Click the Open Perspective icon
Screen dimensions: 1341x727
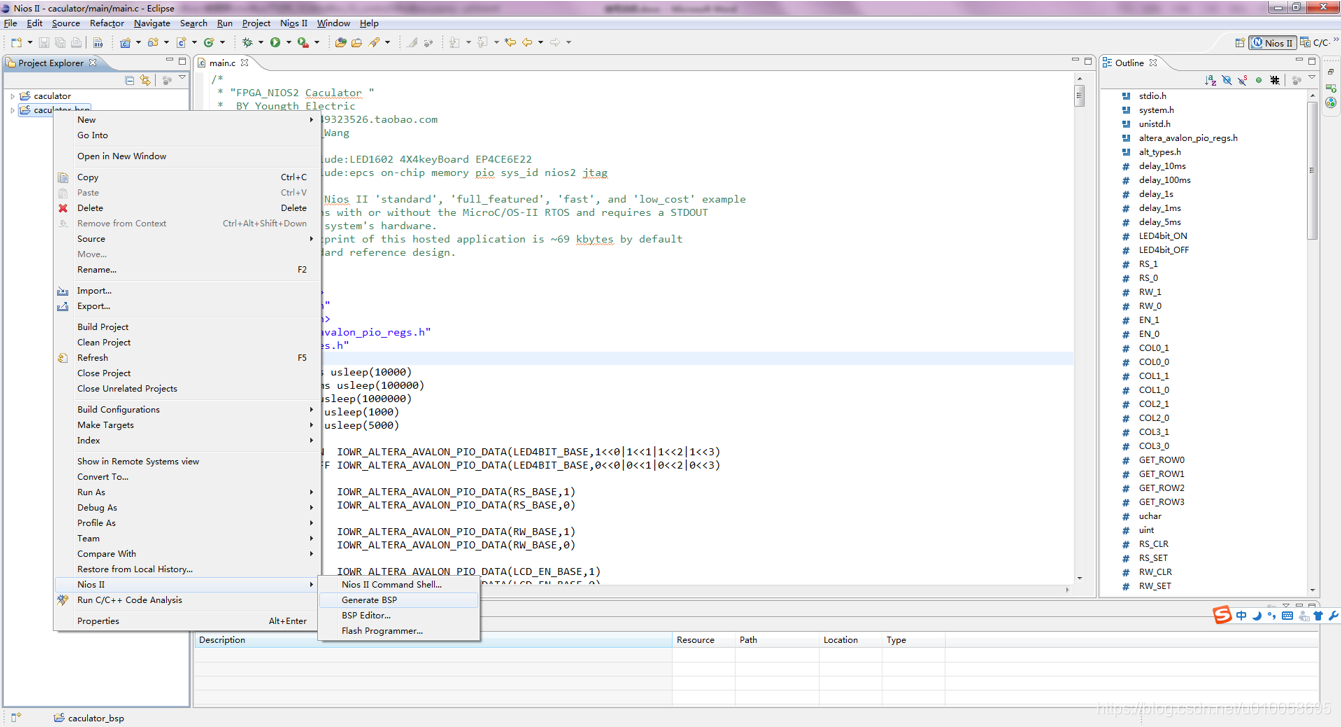coord(1240,43)
